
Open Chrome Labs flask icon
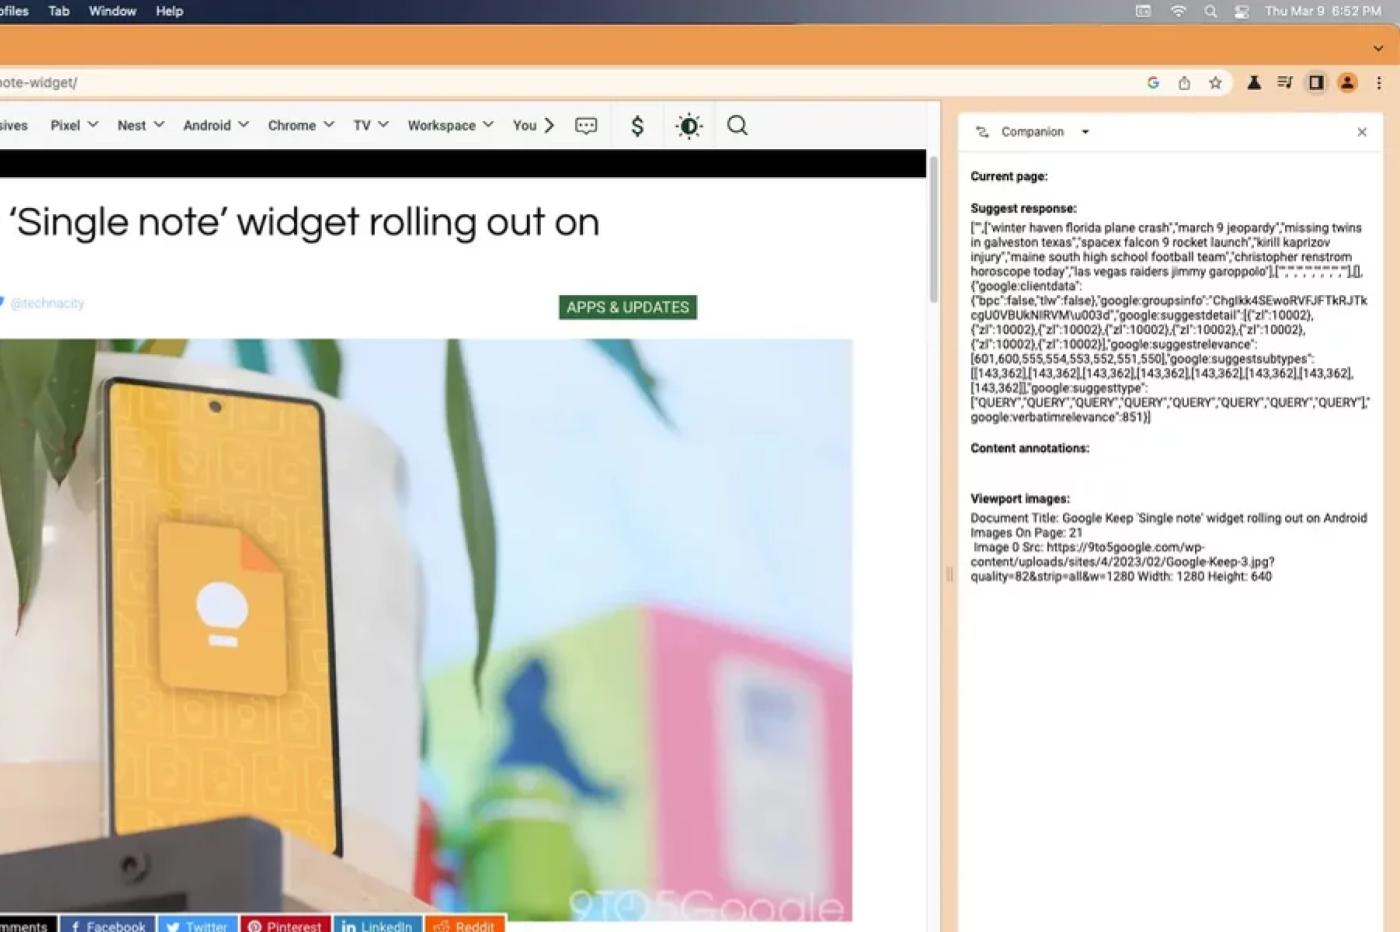(1253, 83)
